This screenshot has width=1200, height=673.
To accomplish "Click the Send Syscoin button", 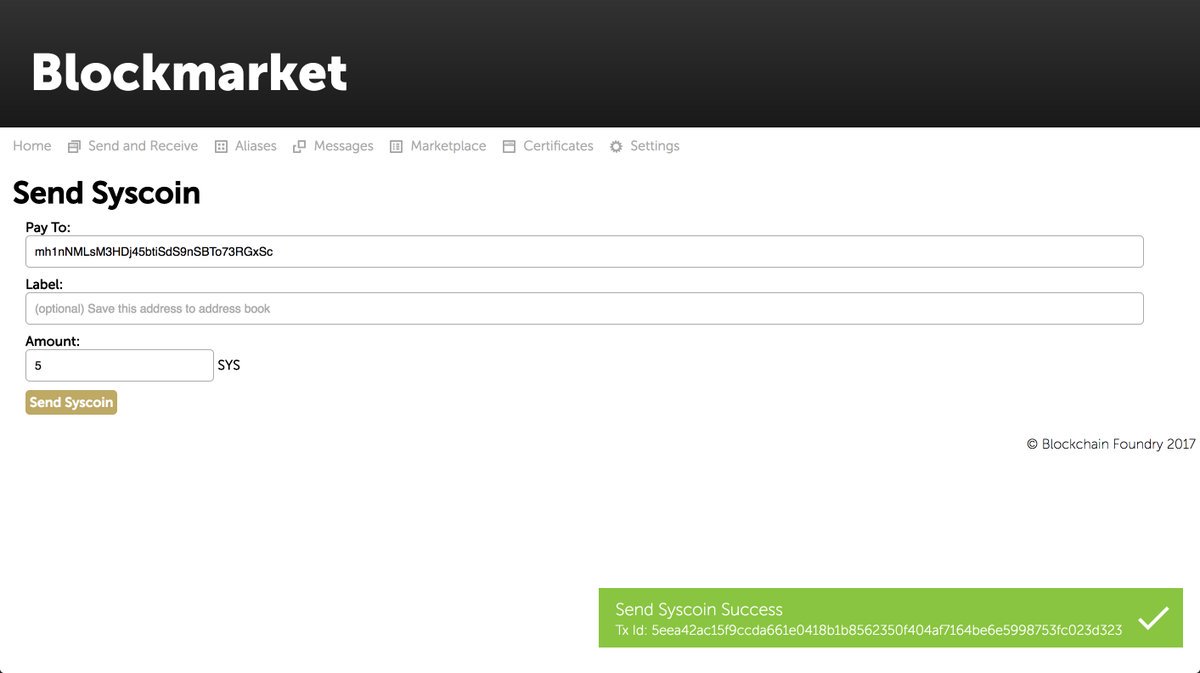I will (71, 402).
